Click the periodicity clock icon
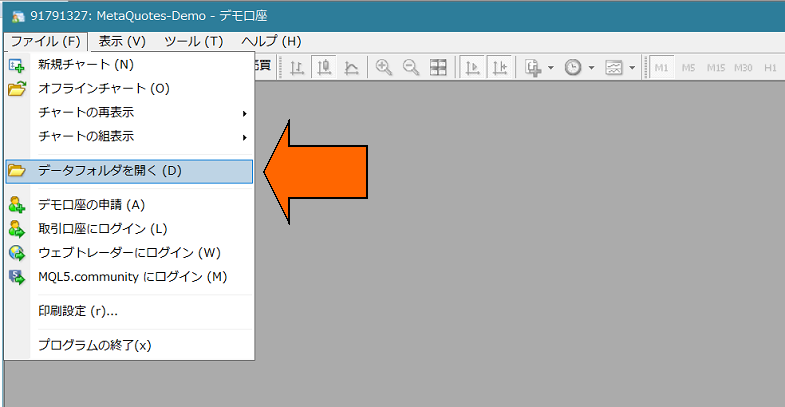Viewport: 785px width, 407px height. pos(573,67)
